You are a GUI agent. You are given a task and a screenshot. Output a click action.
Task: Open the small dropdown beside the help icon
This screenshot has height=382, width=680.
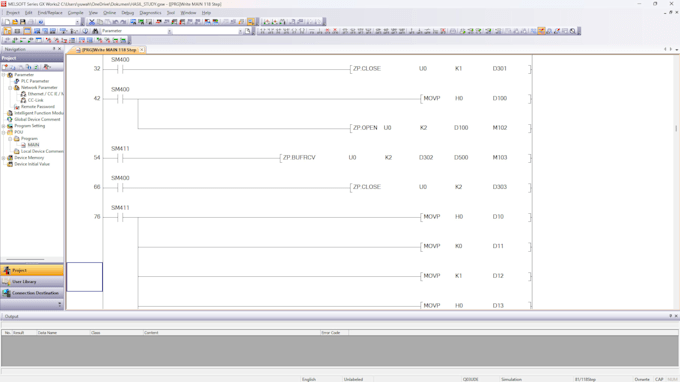[x=77, y=22]
